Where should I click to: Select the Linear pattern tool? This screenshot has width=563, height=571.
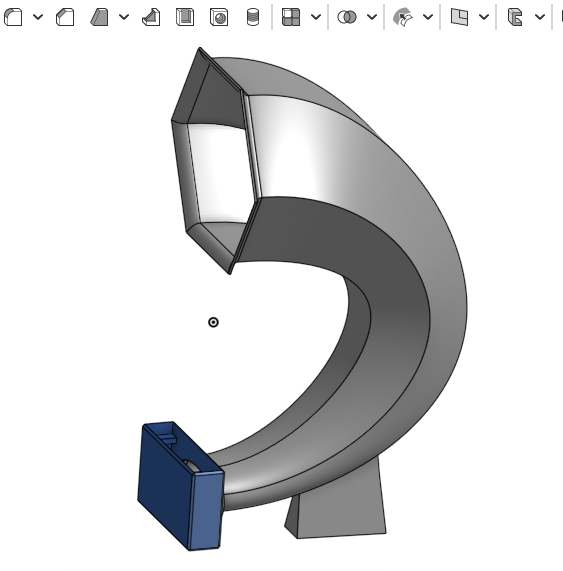(x=291, y=17)
